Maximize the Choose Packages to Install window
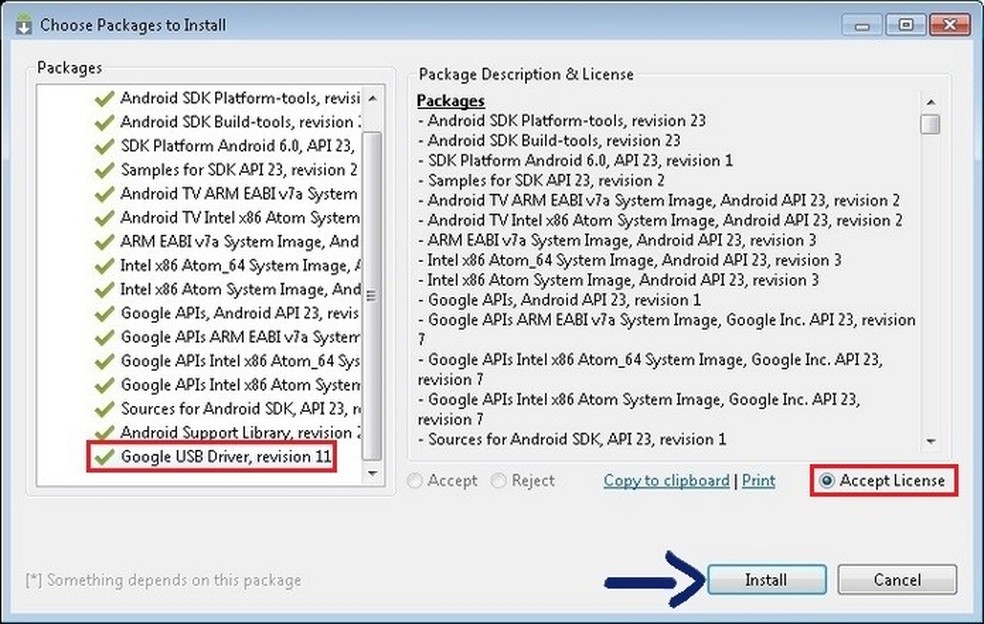Screen dimensions: 984x624 [x=906, y=25]
